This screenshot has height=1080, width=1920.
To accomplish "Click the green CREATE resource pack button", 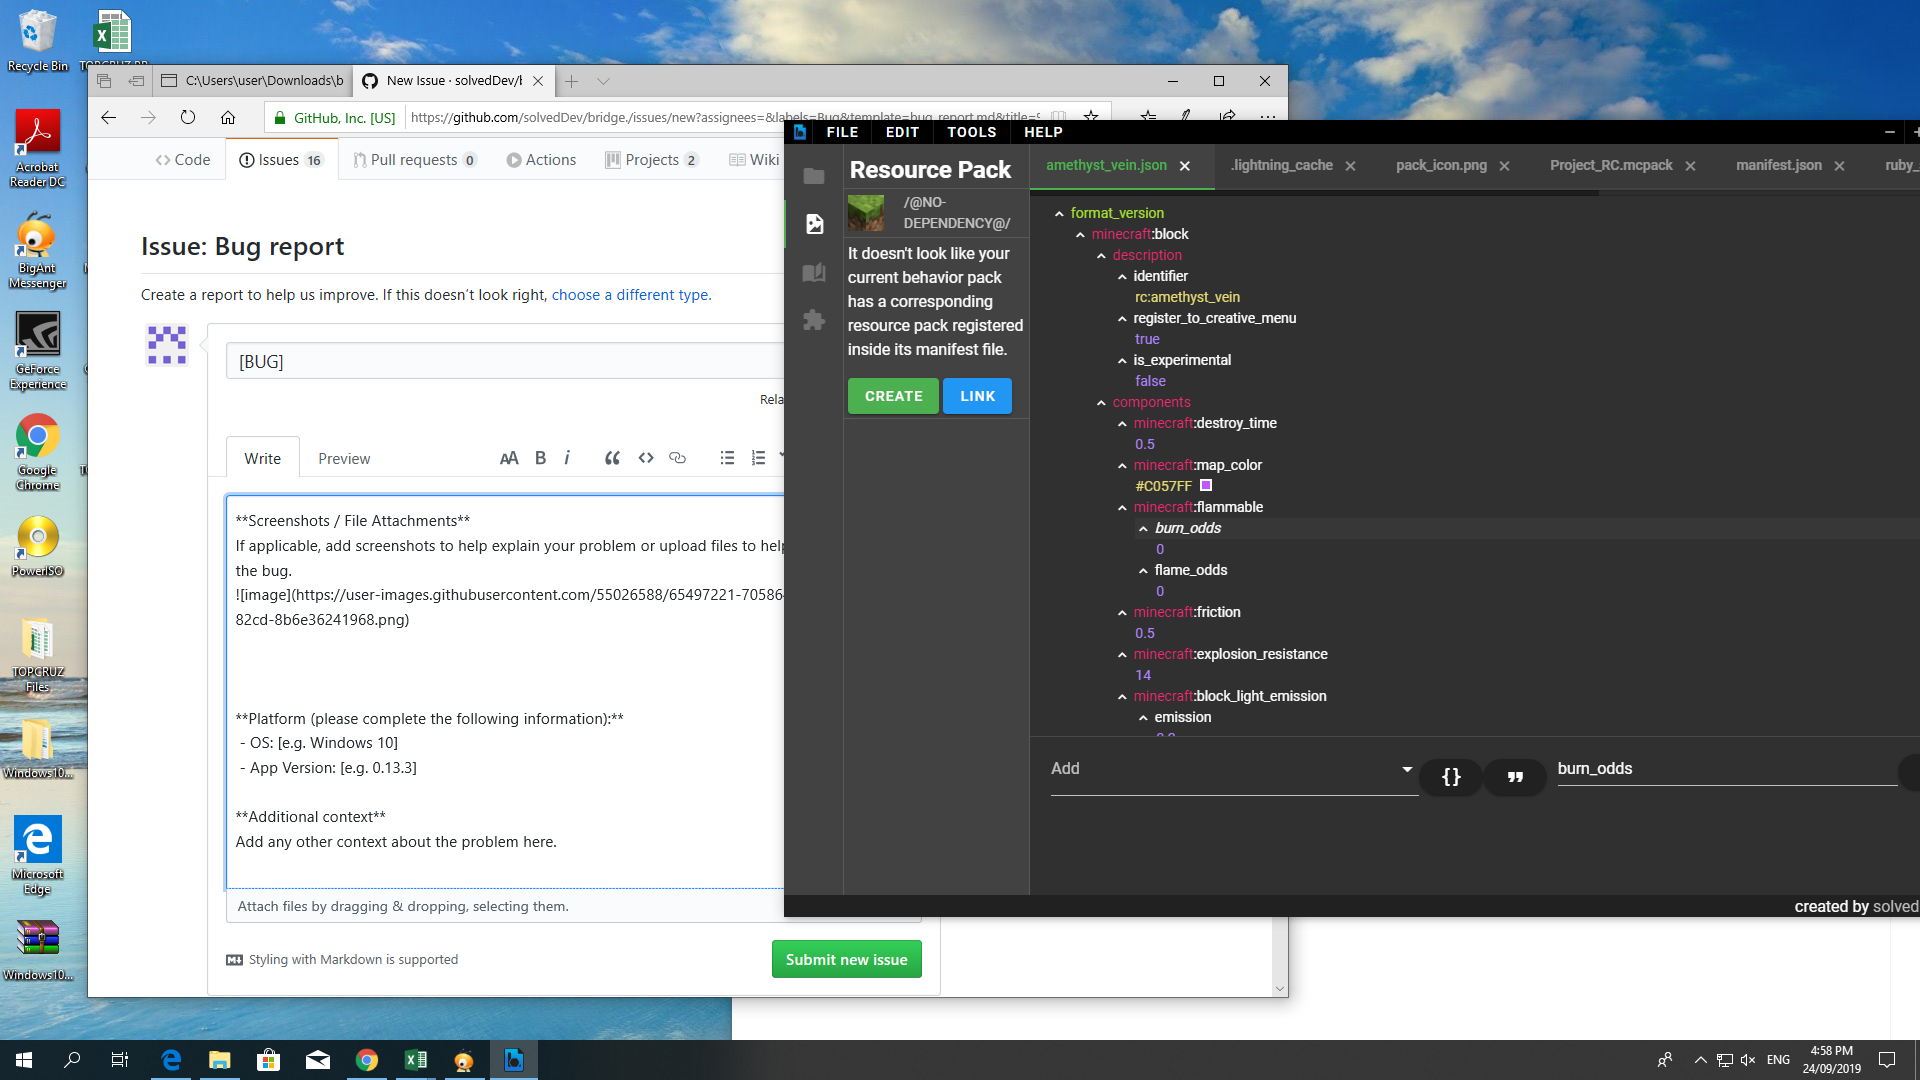I will point(892,395).
